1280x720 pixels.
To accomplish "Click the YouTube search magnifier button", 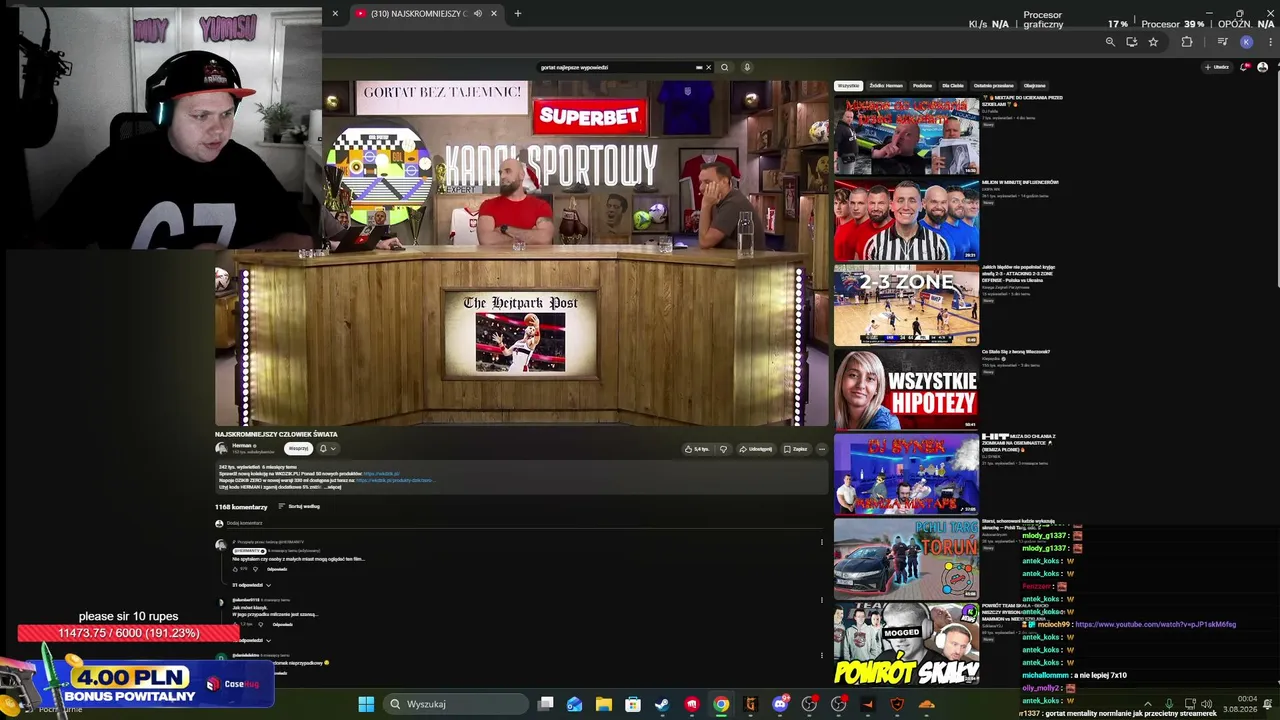I will [724, 67].
